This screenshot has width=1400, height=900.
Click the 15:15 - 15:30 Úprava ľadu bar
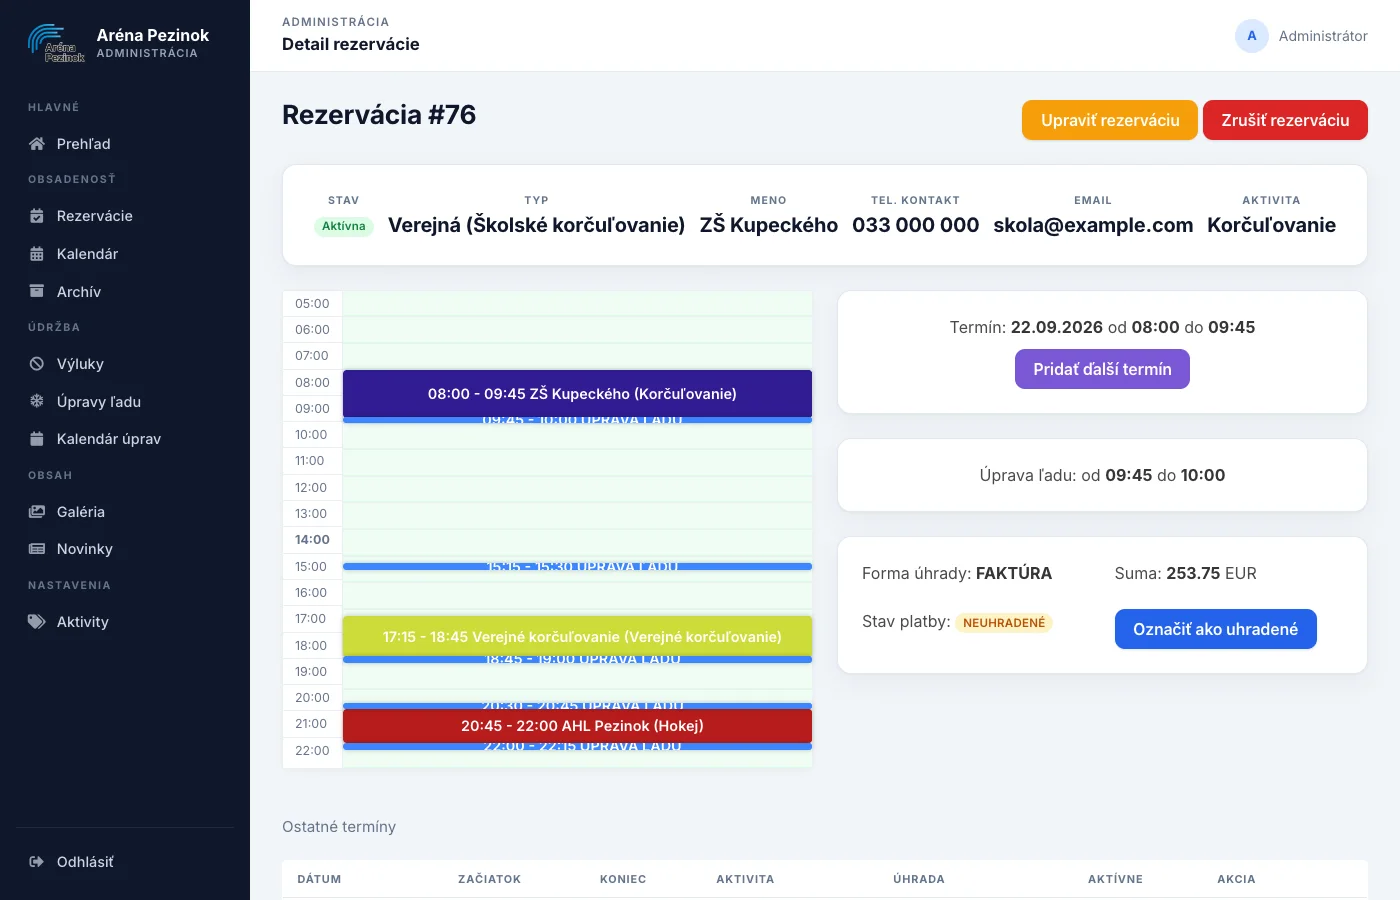(x=577, y=566)
